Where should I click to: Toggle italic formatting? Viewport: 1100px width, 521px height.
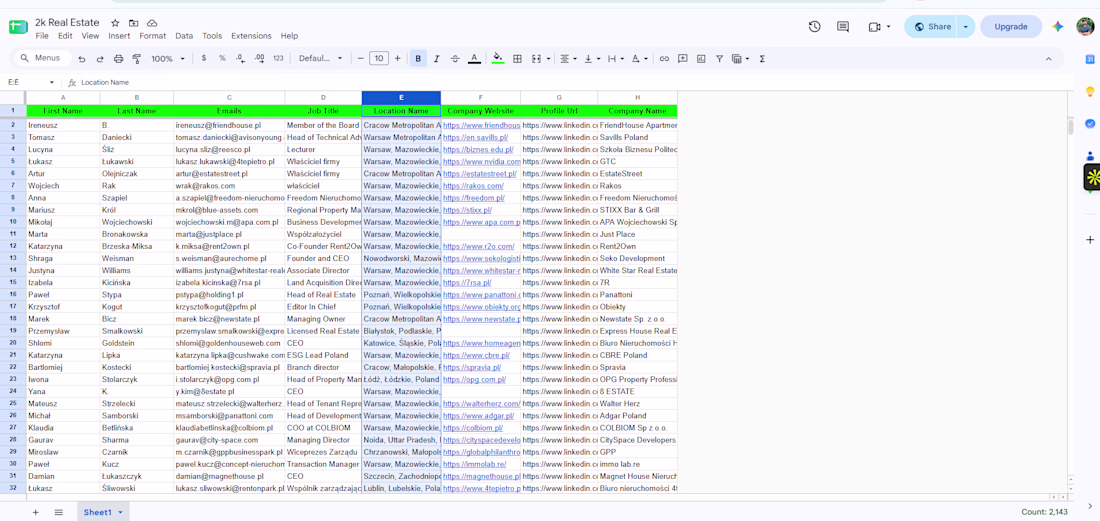pos(437,59)
